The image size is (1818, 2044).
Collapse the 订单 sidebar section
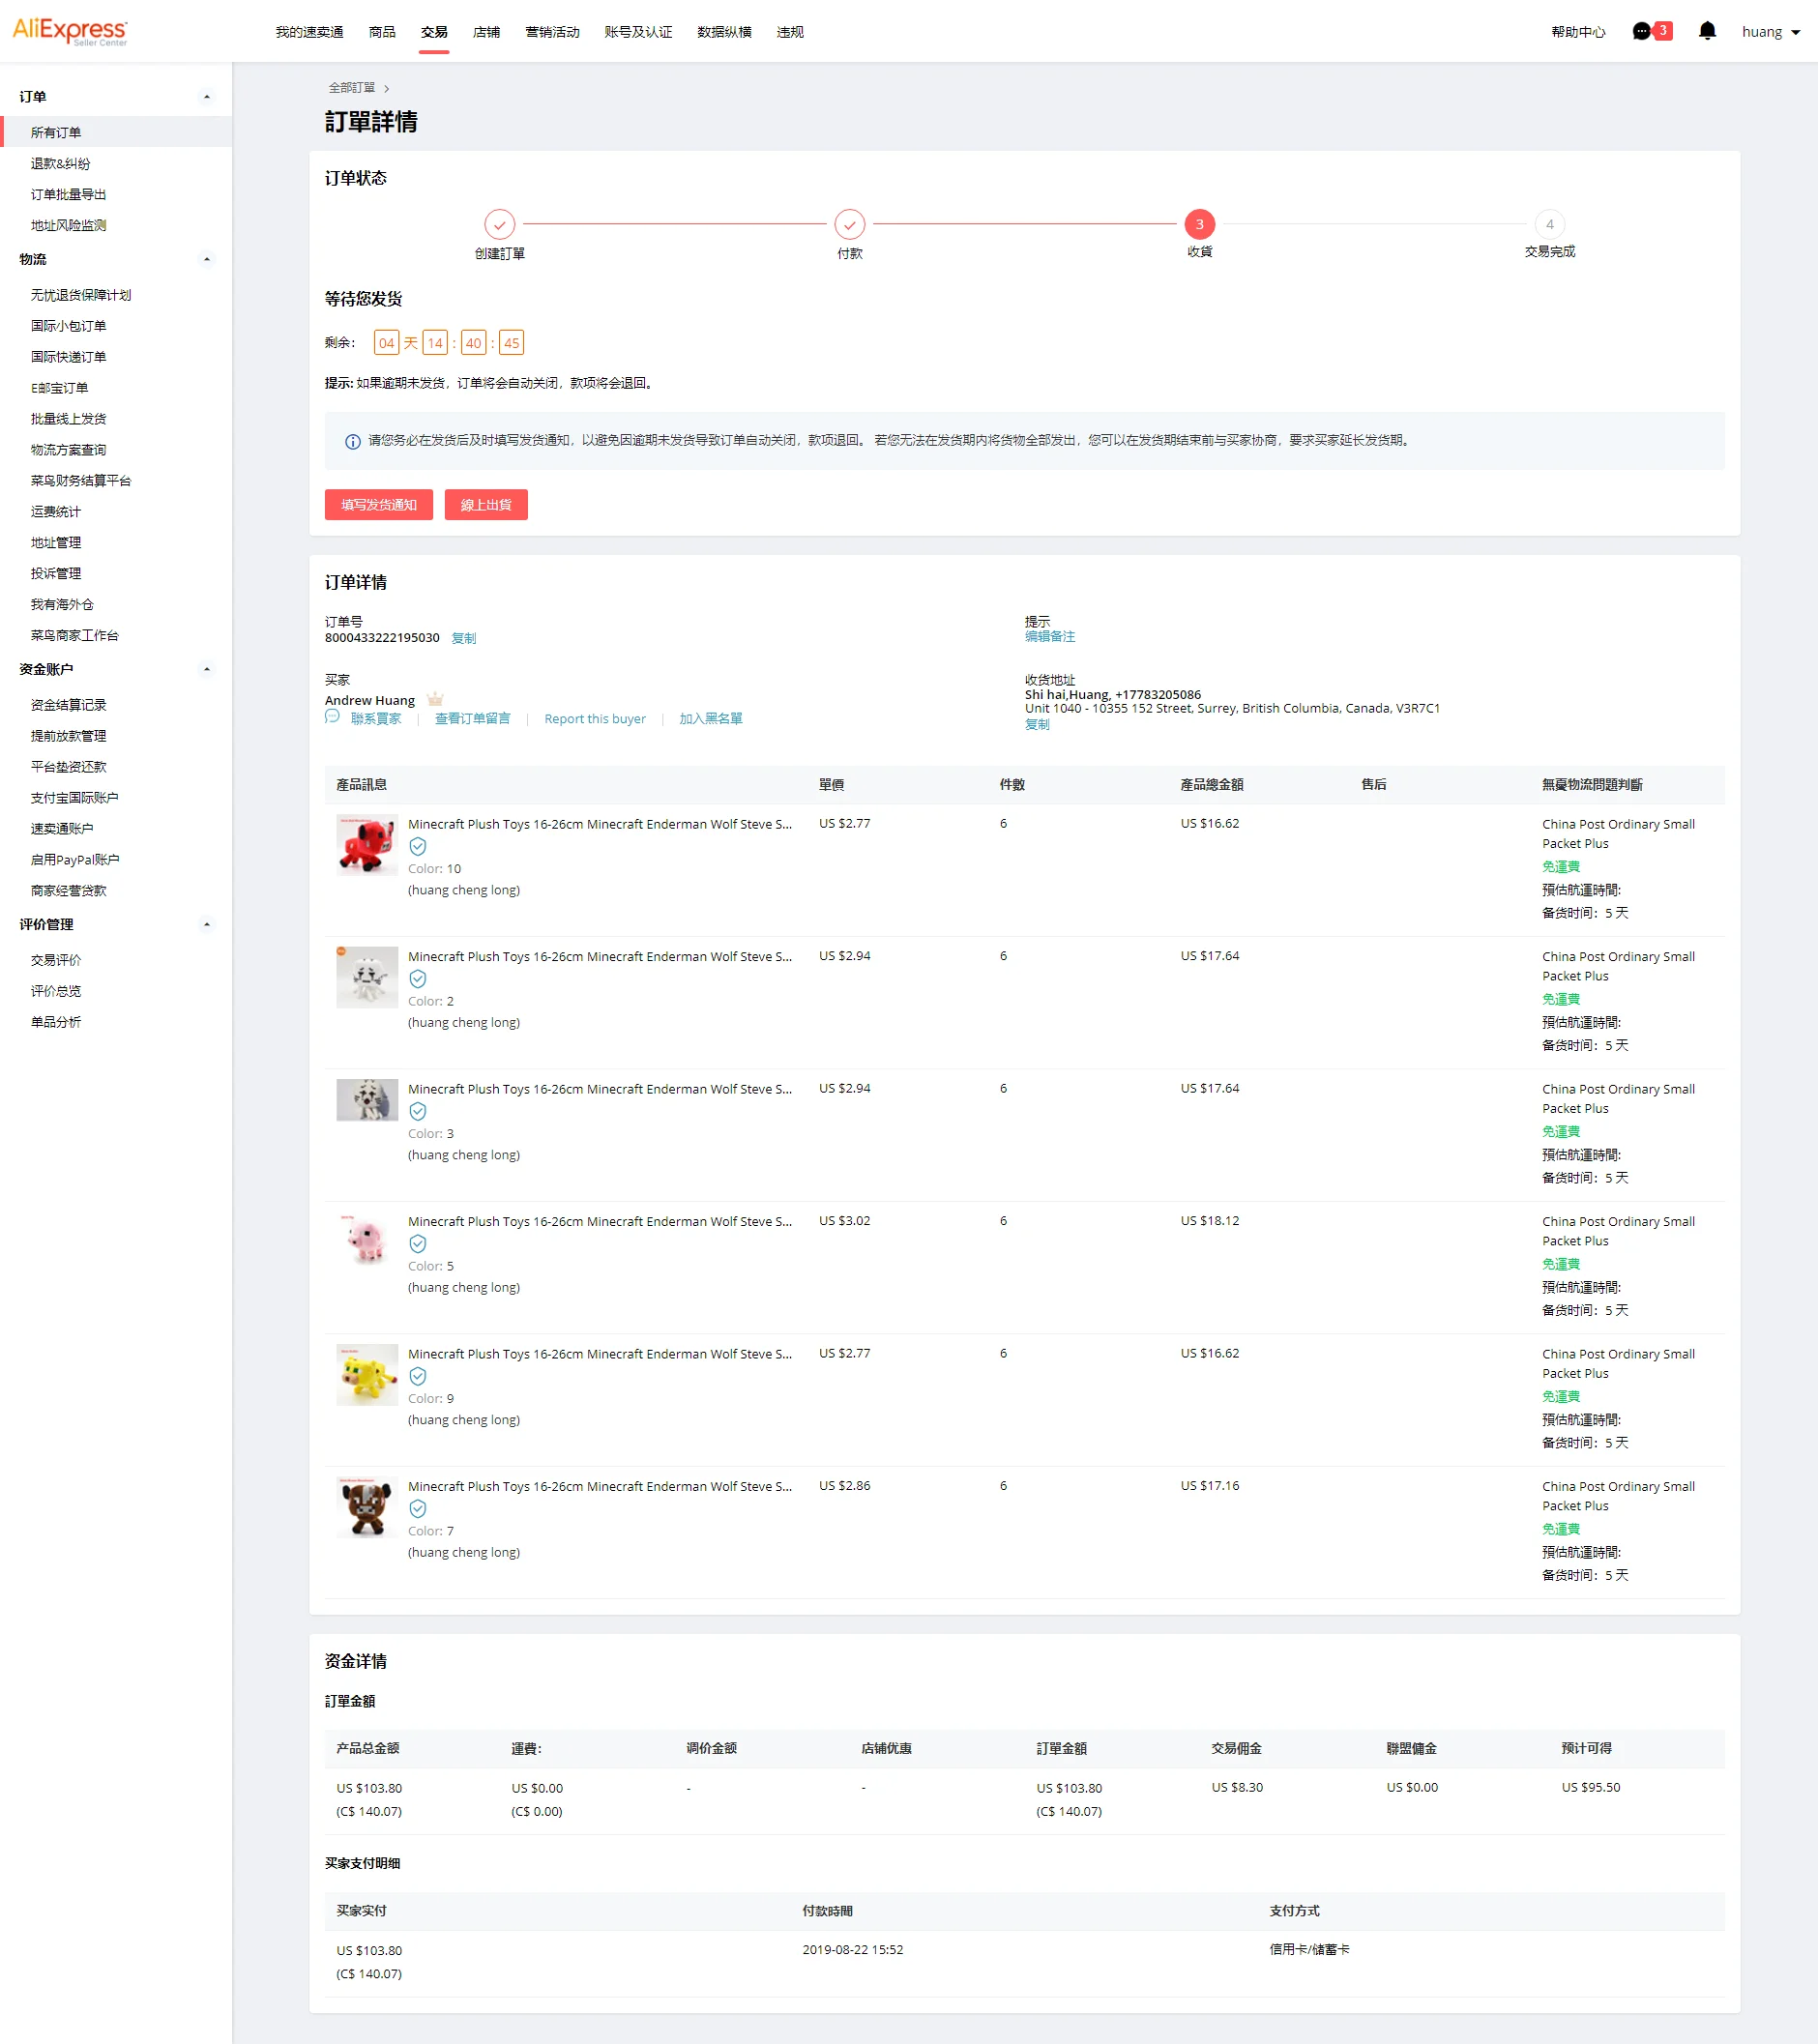207,97
